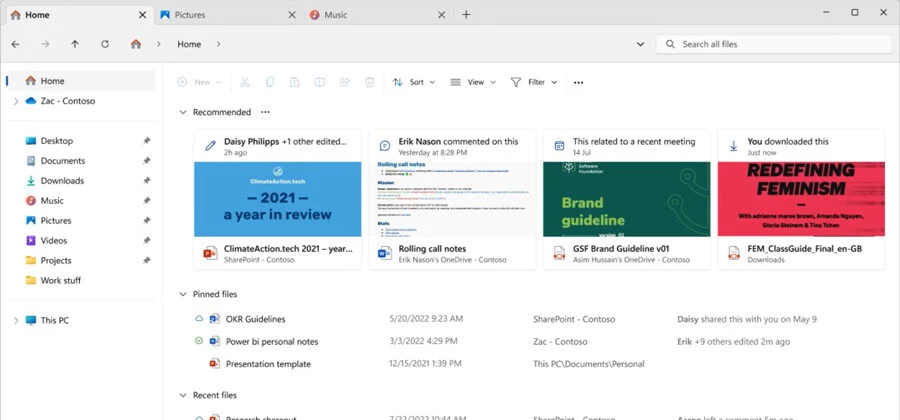The image size is (900, 420).
Task: Toggle pin next to Music folder
Action: click(147, 201)
